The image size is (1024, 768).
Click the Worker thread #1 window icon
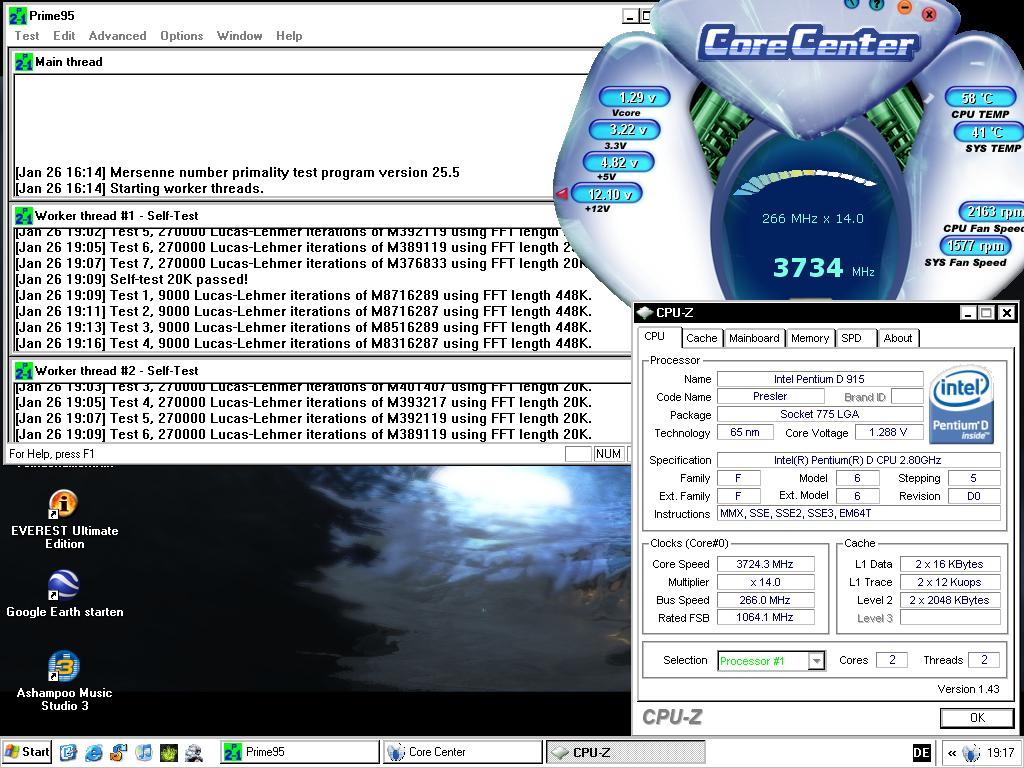click(x=24, y=216)
